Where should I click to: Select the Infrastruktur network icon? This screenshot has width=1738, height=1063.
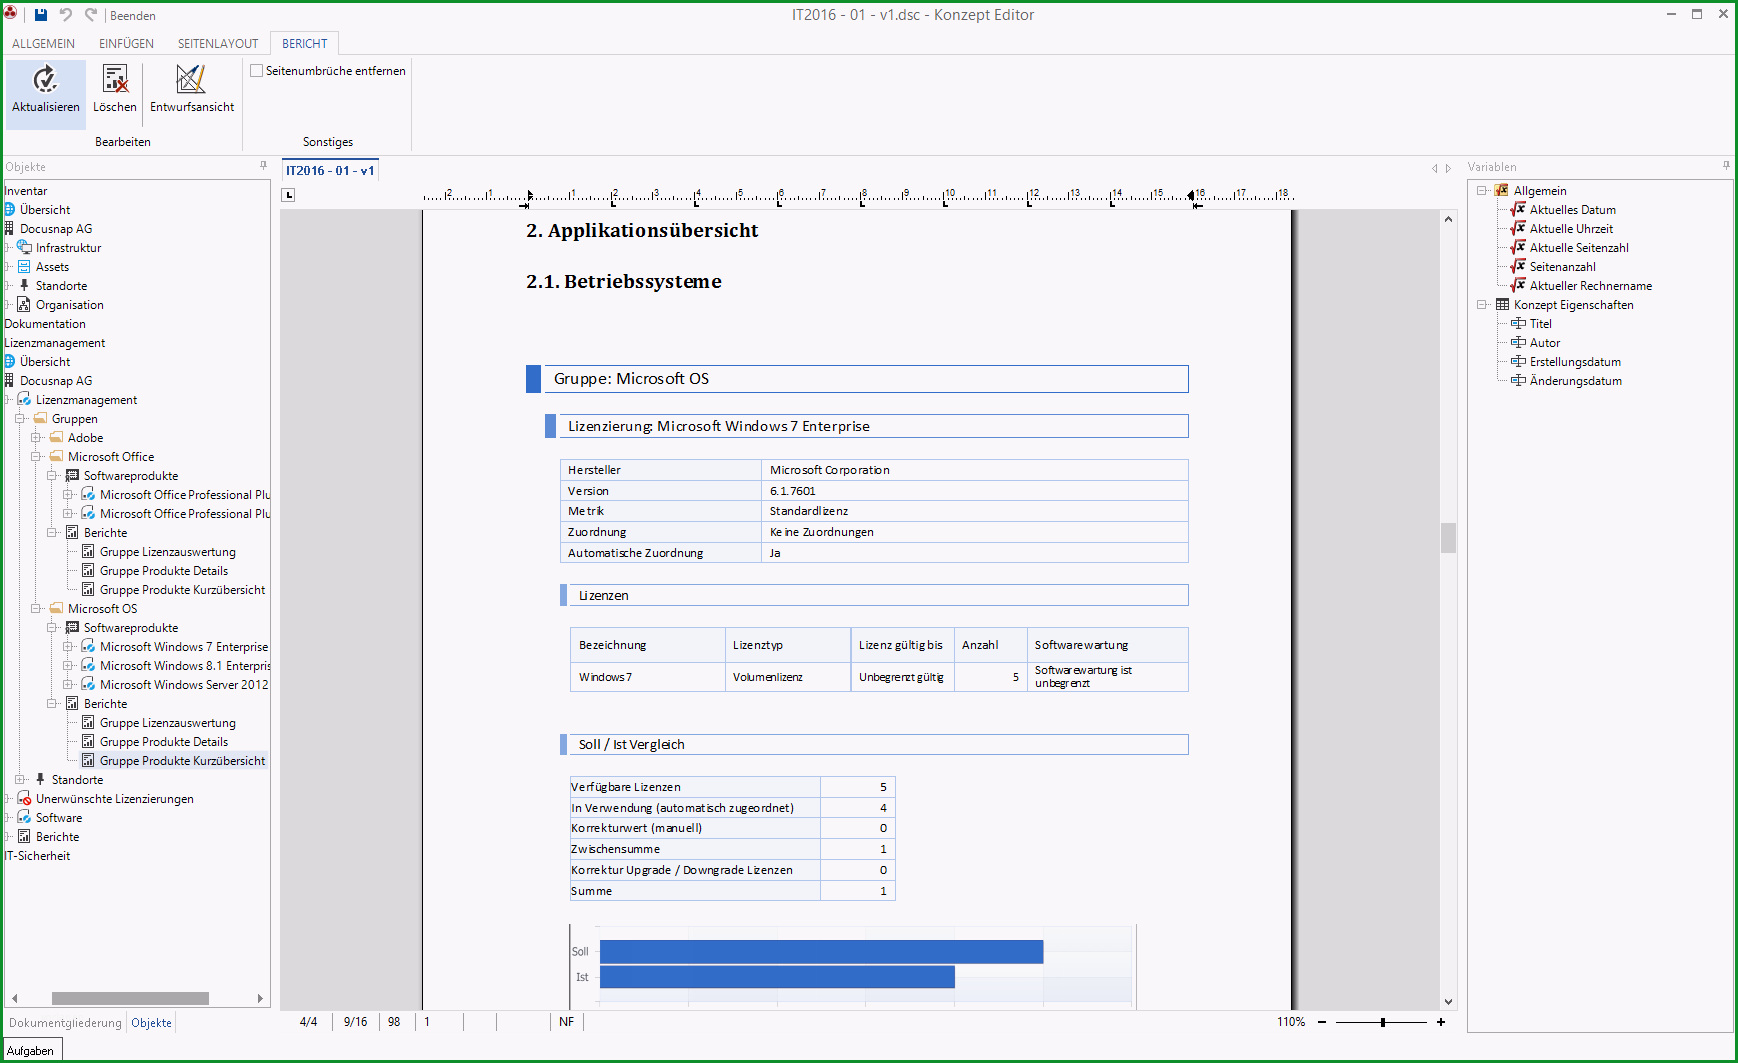pos(25,247)
